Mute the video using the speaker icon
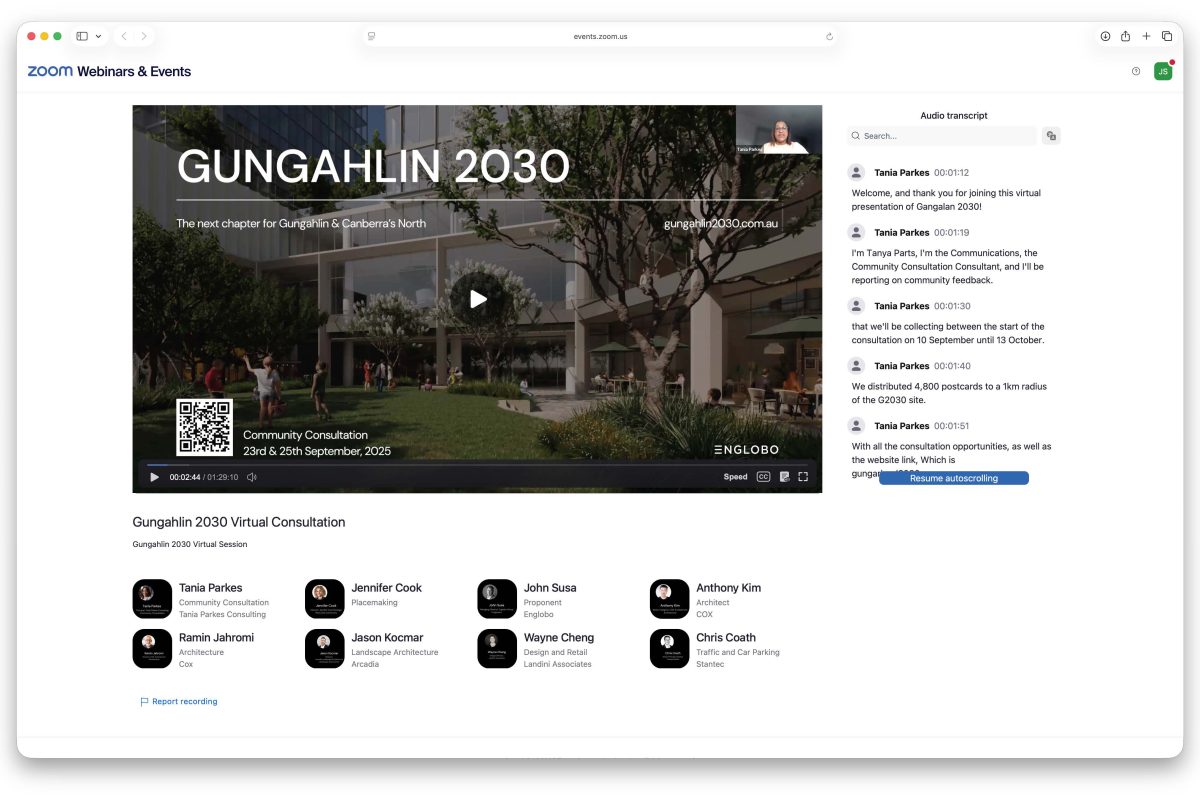This screenshot has height=800, width=1200. tap(252, 477)
